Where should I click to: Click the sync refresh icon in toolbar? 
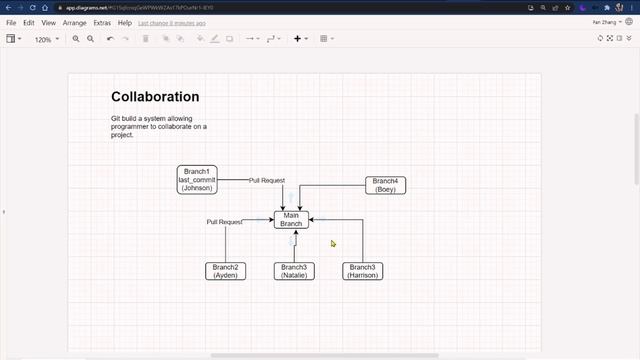pos(600,38)
